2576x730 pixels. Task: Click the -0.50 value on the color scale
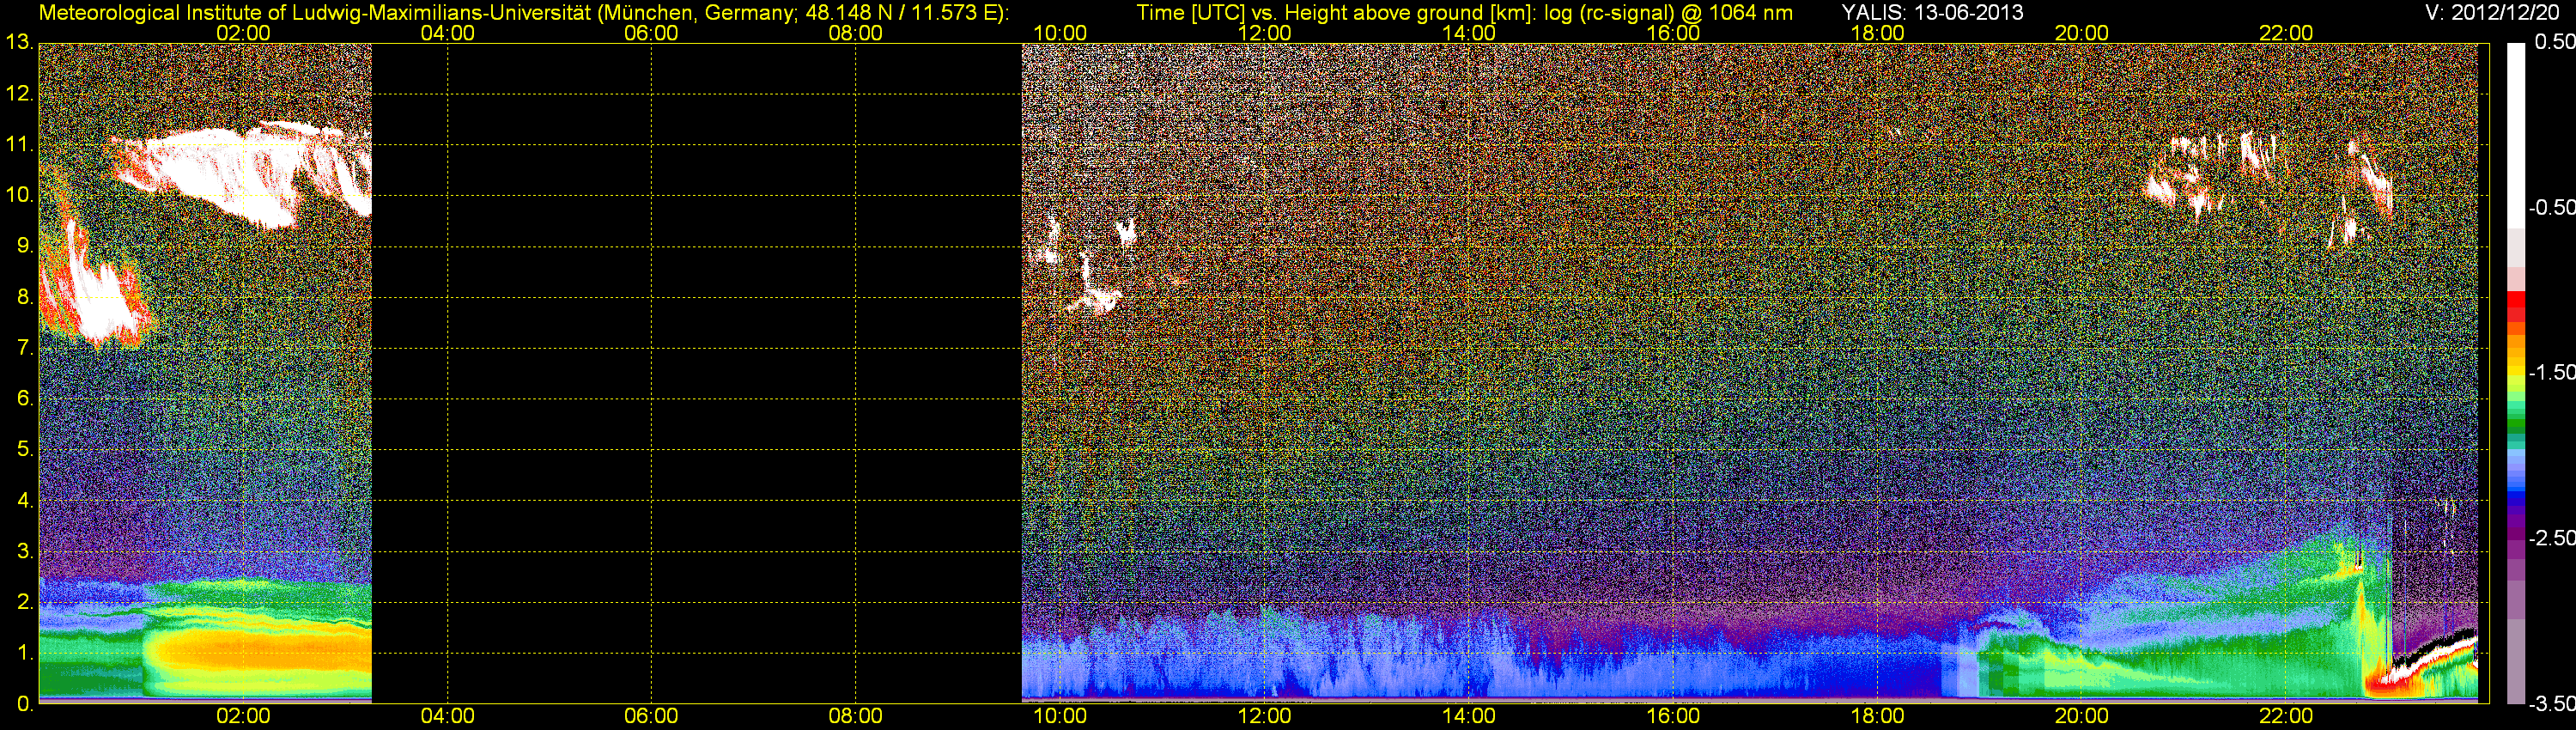[x=2552, y=207]
